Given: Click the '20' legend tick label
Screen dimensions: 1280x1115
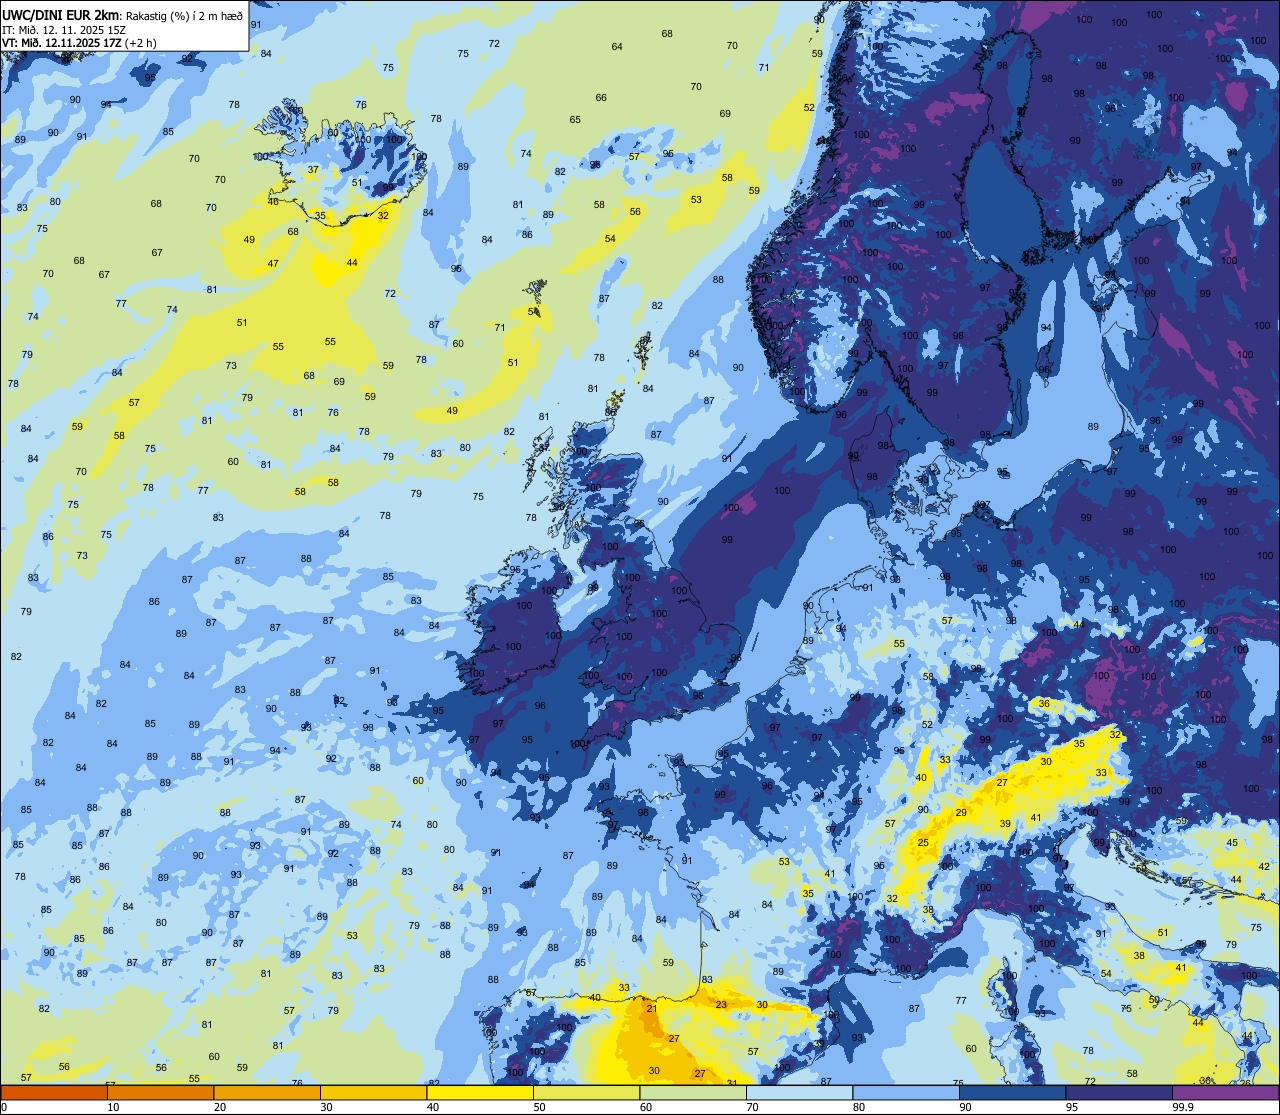Looking at the screenshot, I should tap(220, 1107).
